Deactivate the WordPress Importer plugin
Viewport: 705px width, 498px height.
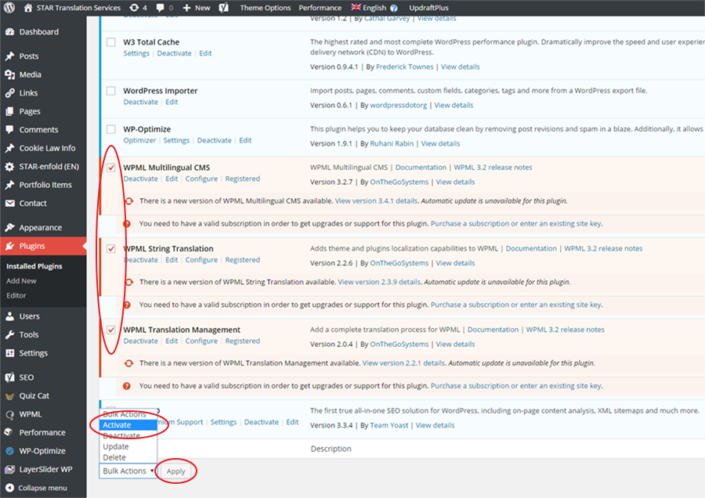point(140,102)
